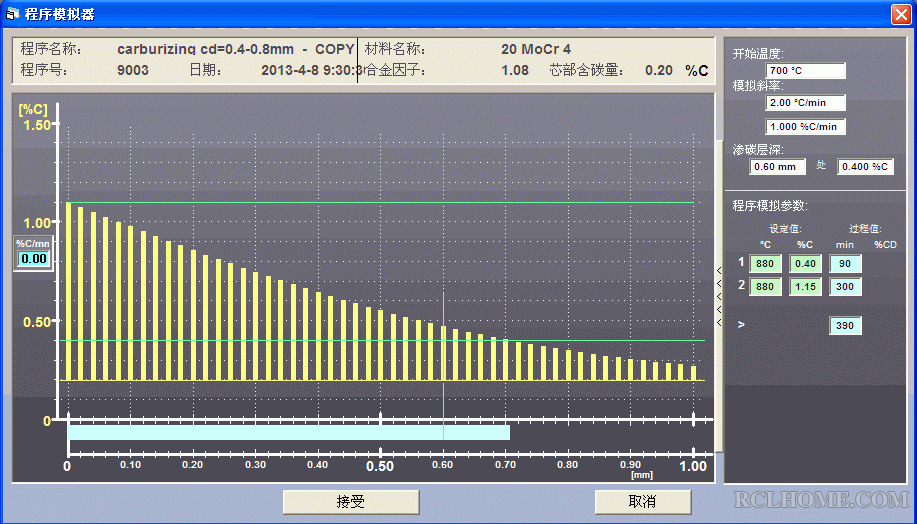The height and width of the screenshot is (524, 917).
Task: Click the date value 2013-4-8 9:30:3
Action: coord(311,70)
